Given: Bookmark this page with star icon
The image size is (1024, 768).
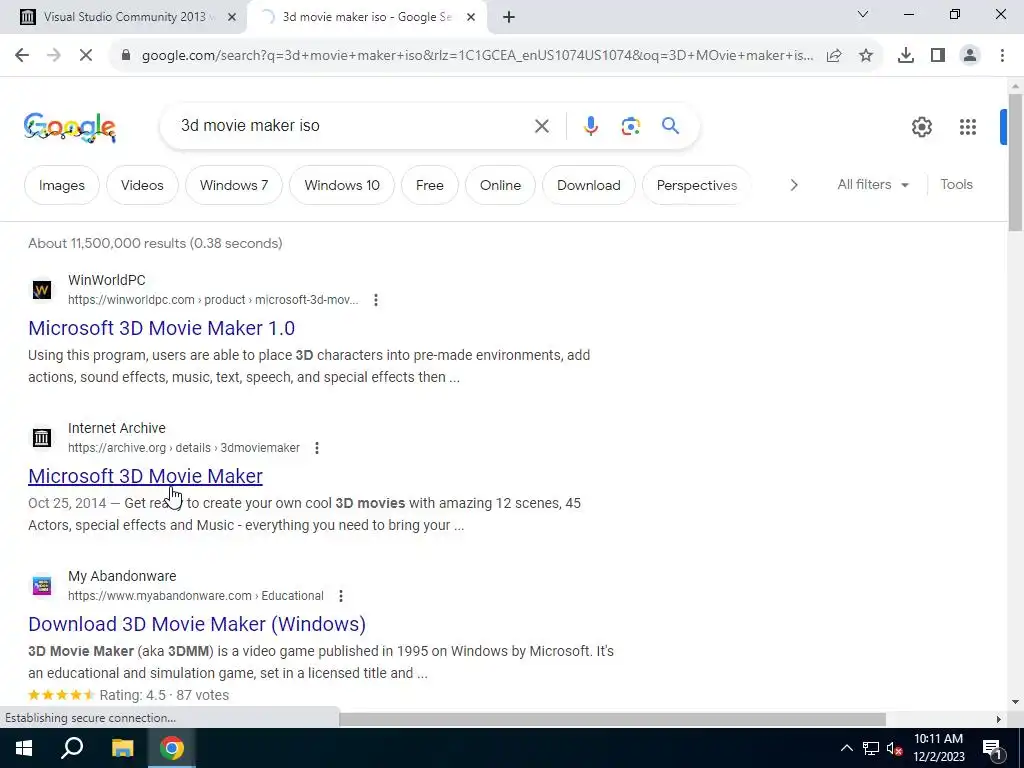Looking at the screenshot, I should [866, 56].
